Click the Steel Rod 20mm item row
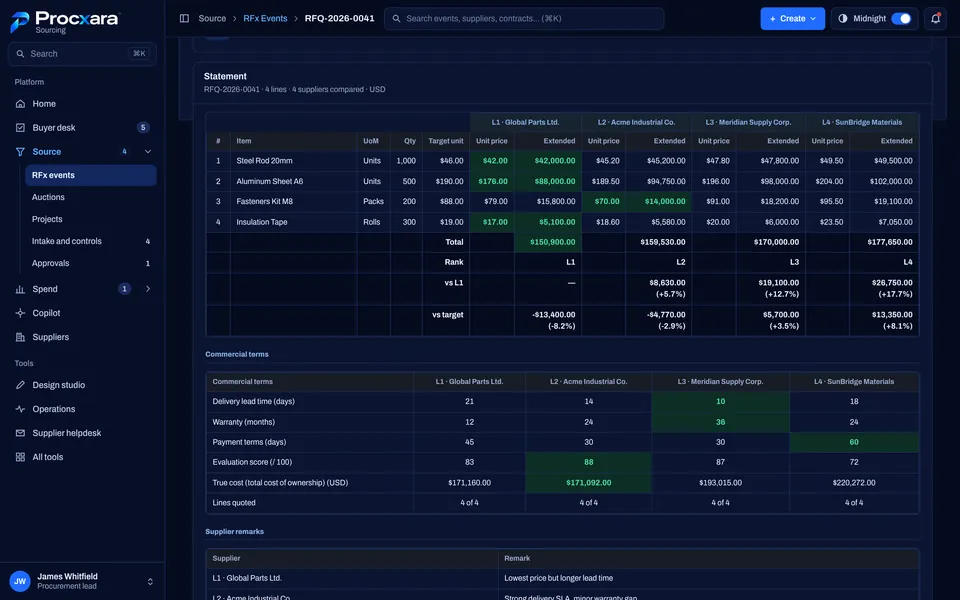 [562, 161]
